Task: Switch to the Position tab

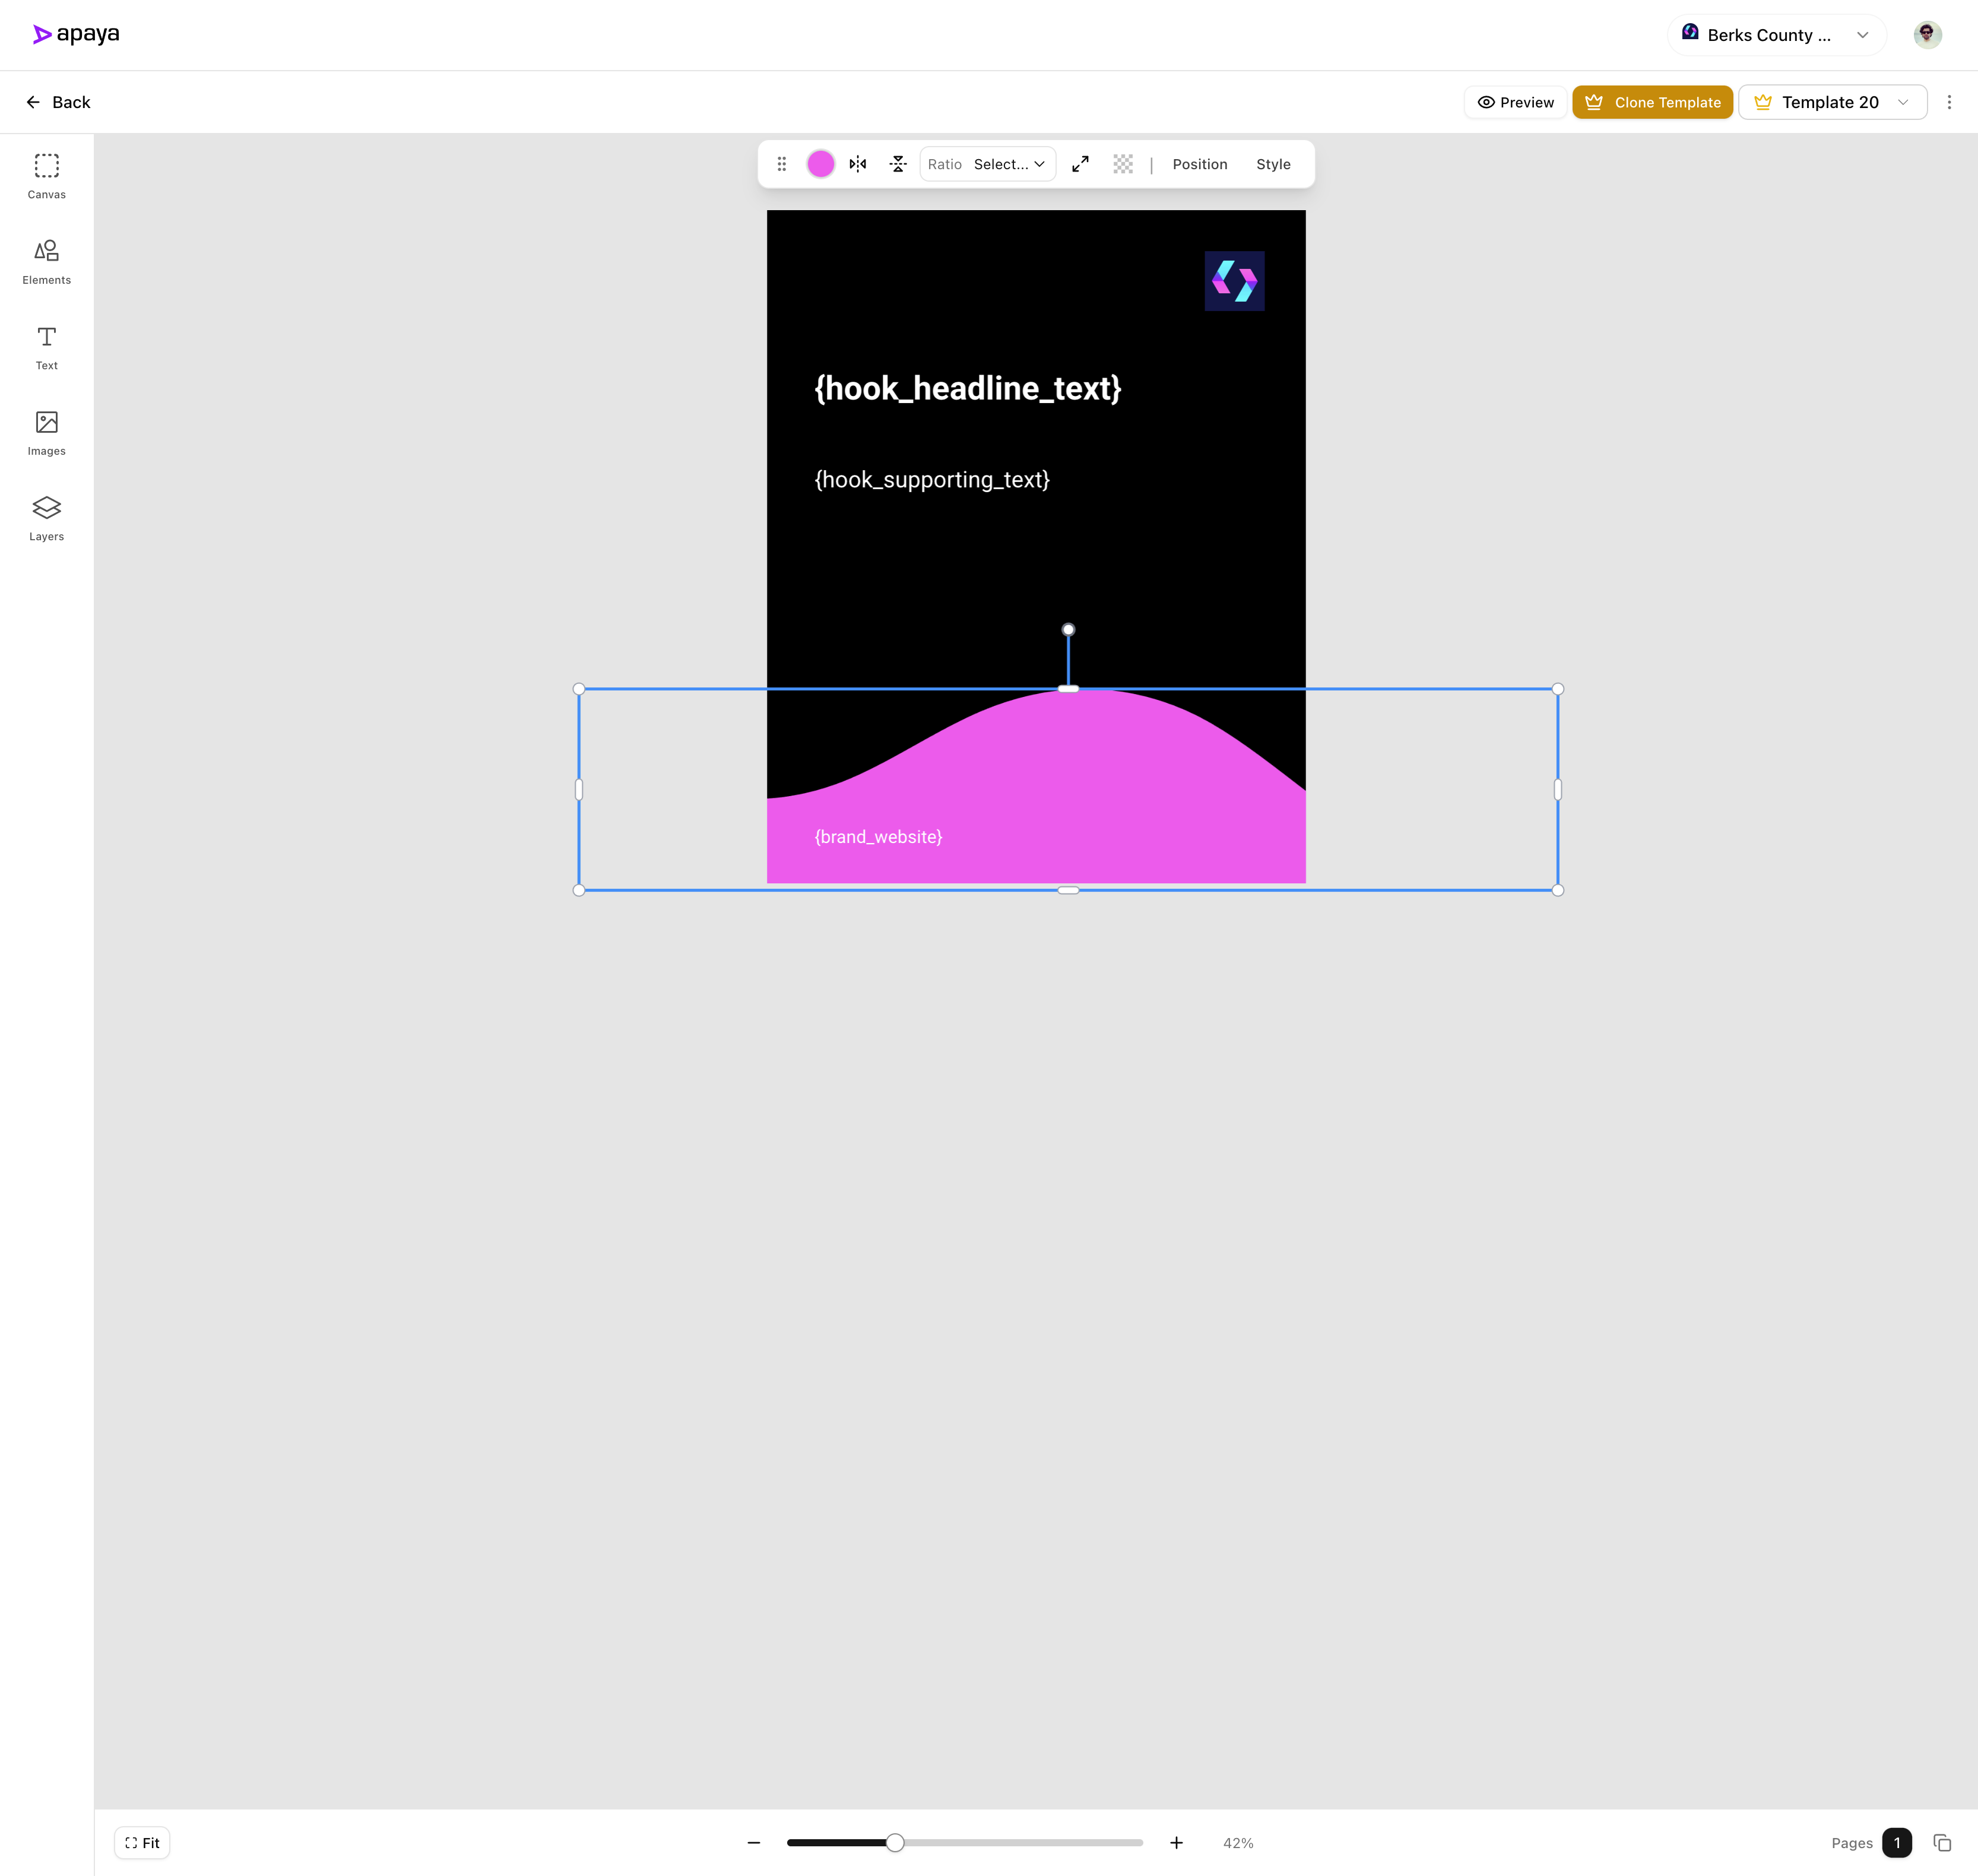Action: tap(1200, 164)
